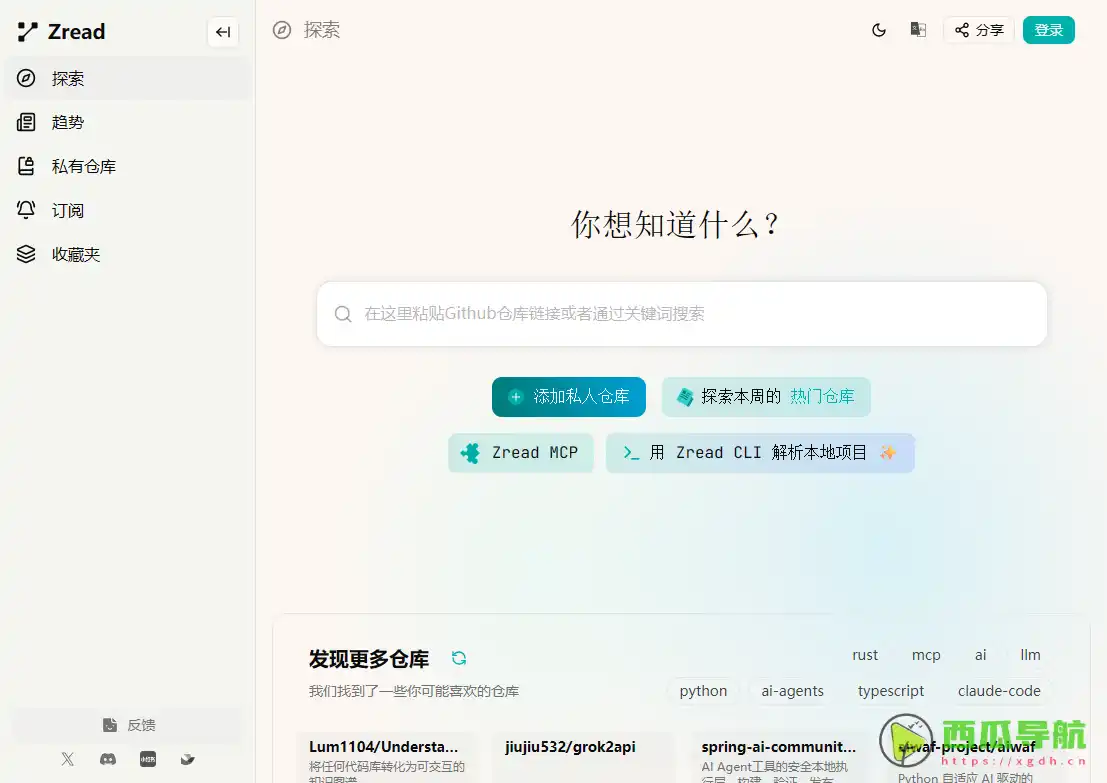Open the Discord icon link
Image resolution: width=1107 pixels, height=783 pixels.
[108, 759]
